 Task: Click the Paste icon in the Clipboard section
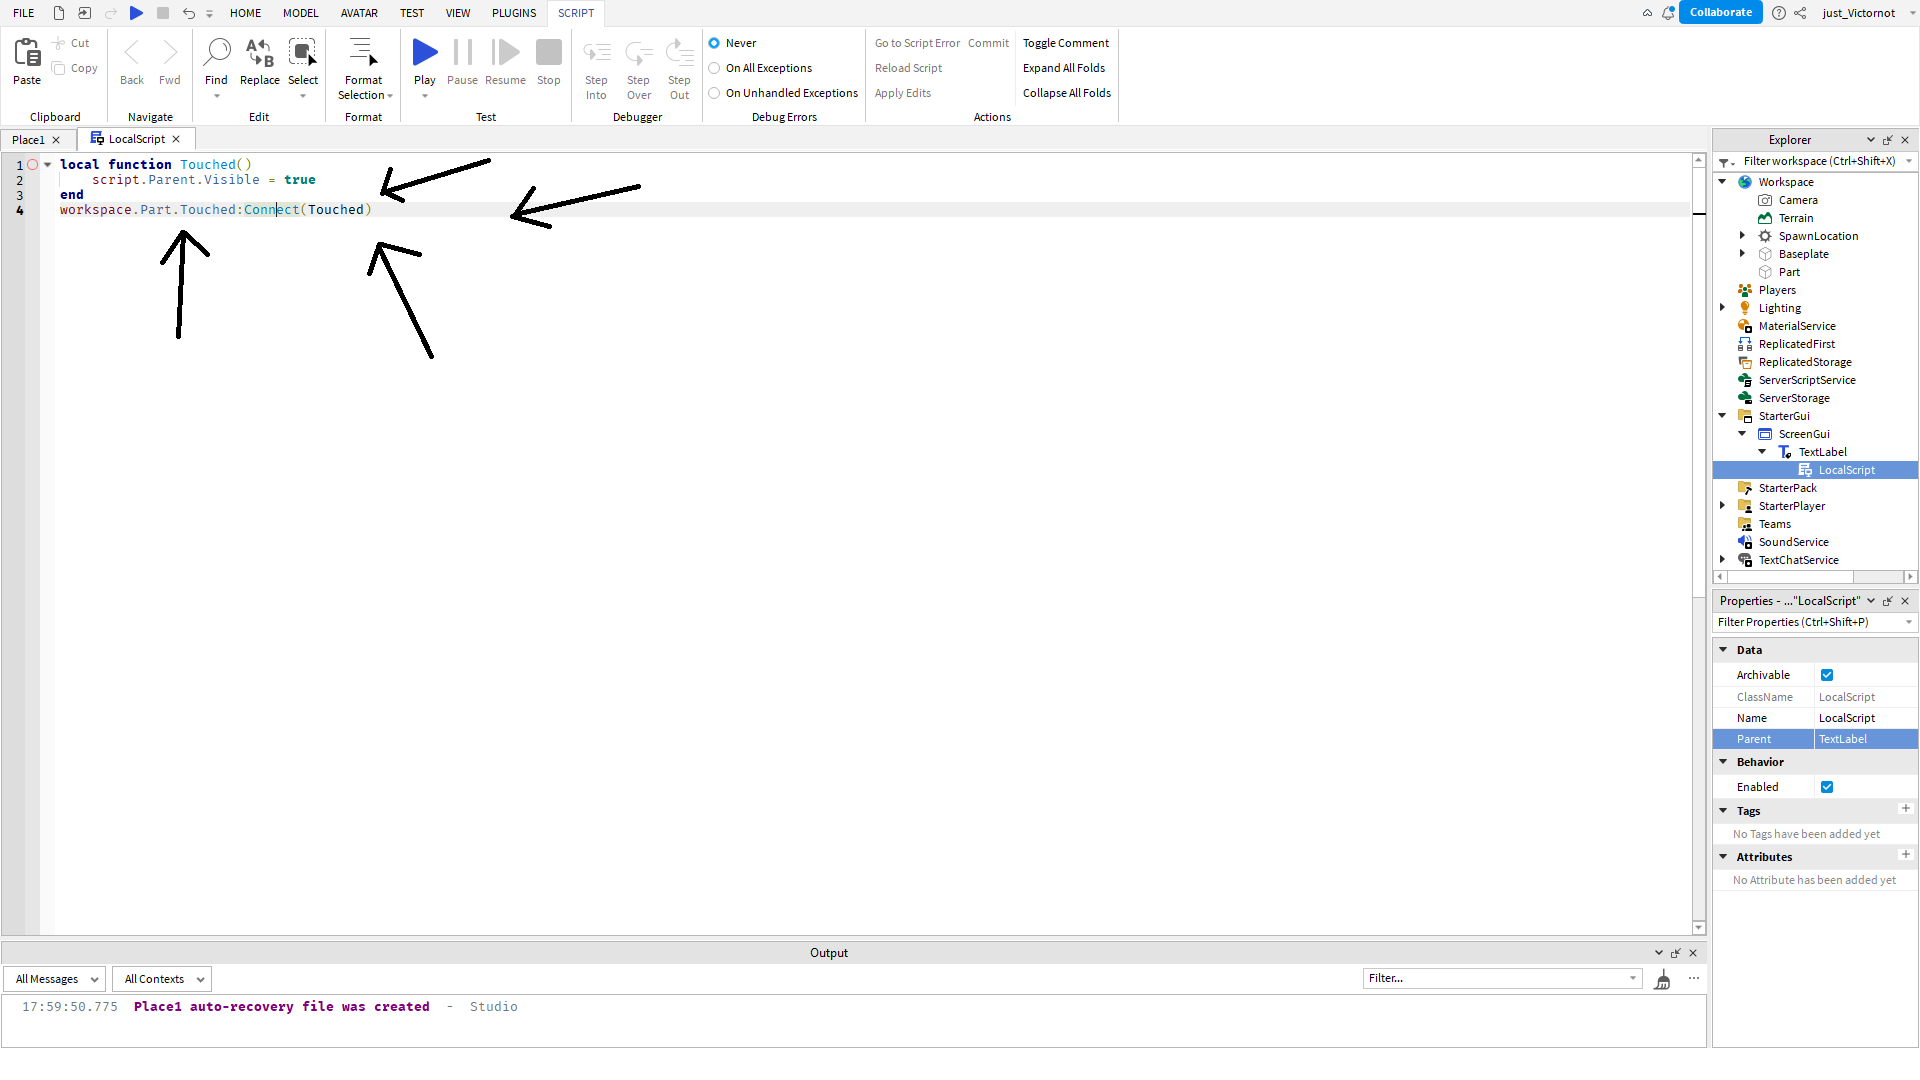(26, 55)
